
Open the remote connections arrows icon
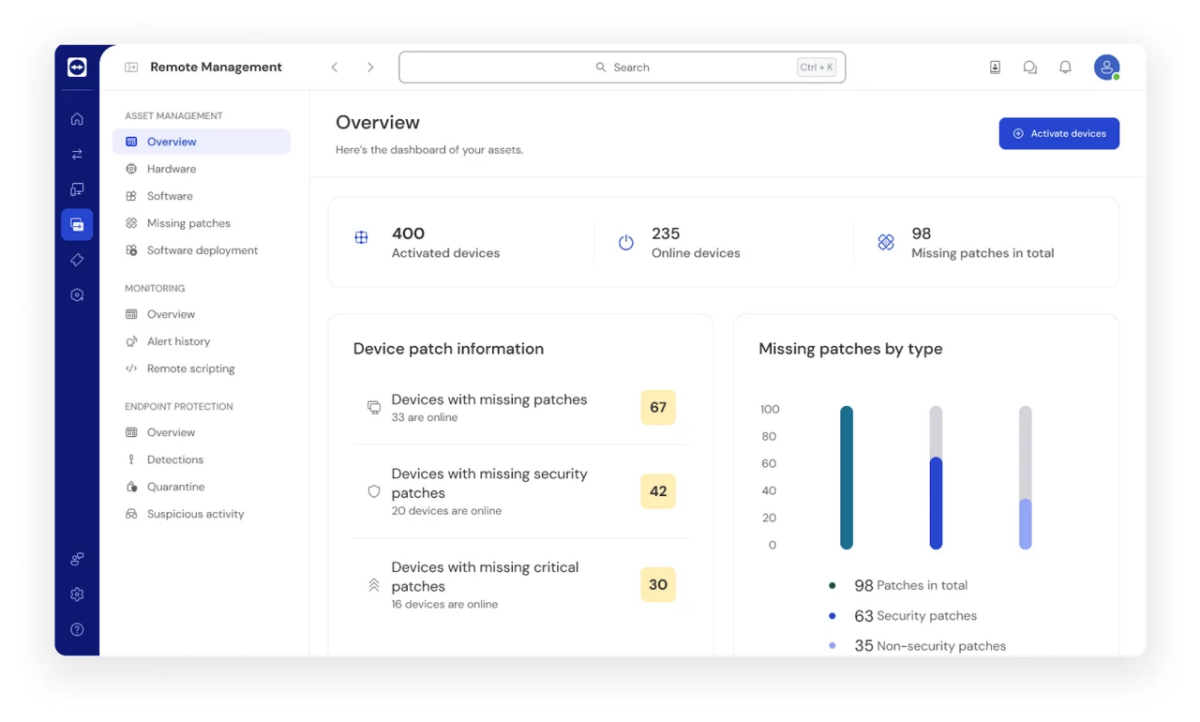pyautogui.click(x=77, y=154)
